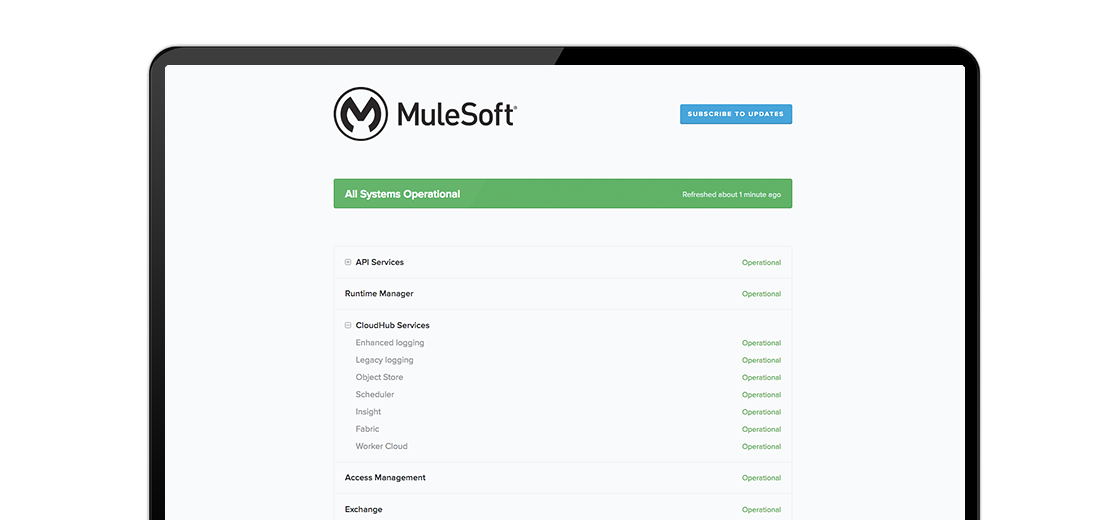Select the Legacy logging component

(384, 360)
